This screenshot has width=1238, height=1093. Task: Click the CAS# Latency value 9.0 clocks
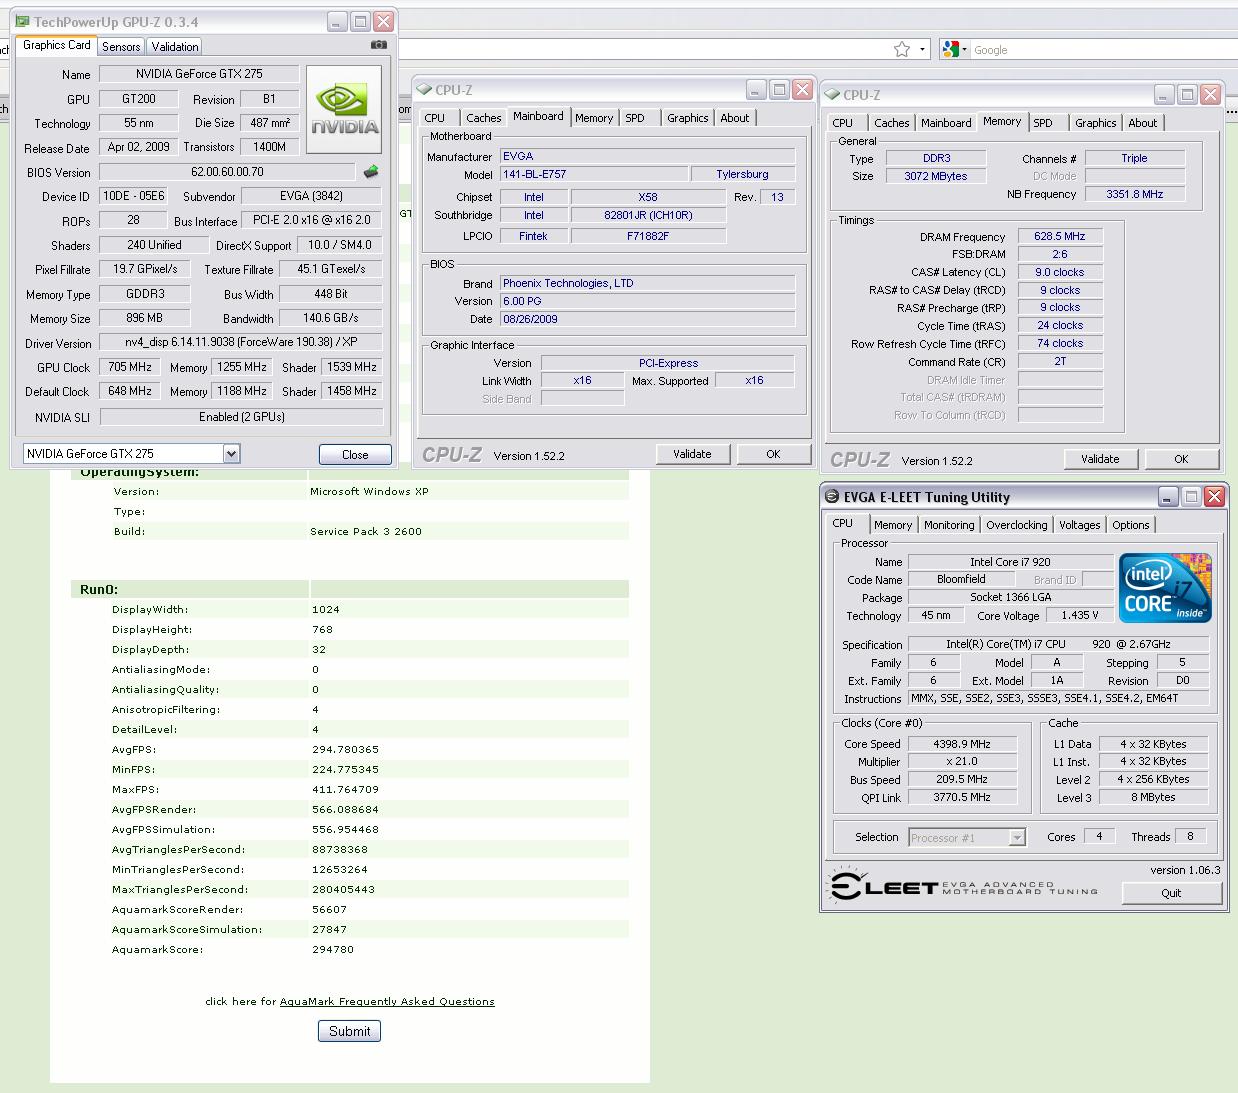tap(1060, 272)
